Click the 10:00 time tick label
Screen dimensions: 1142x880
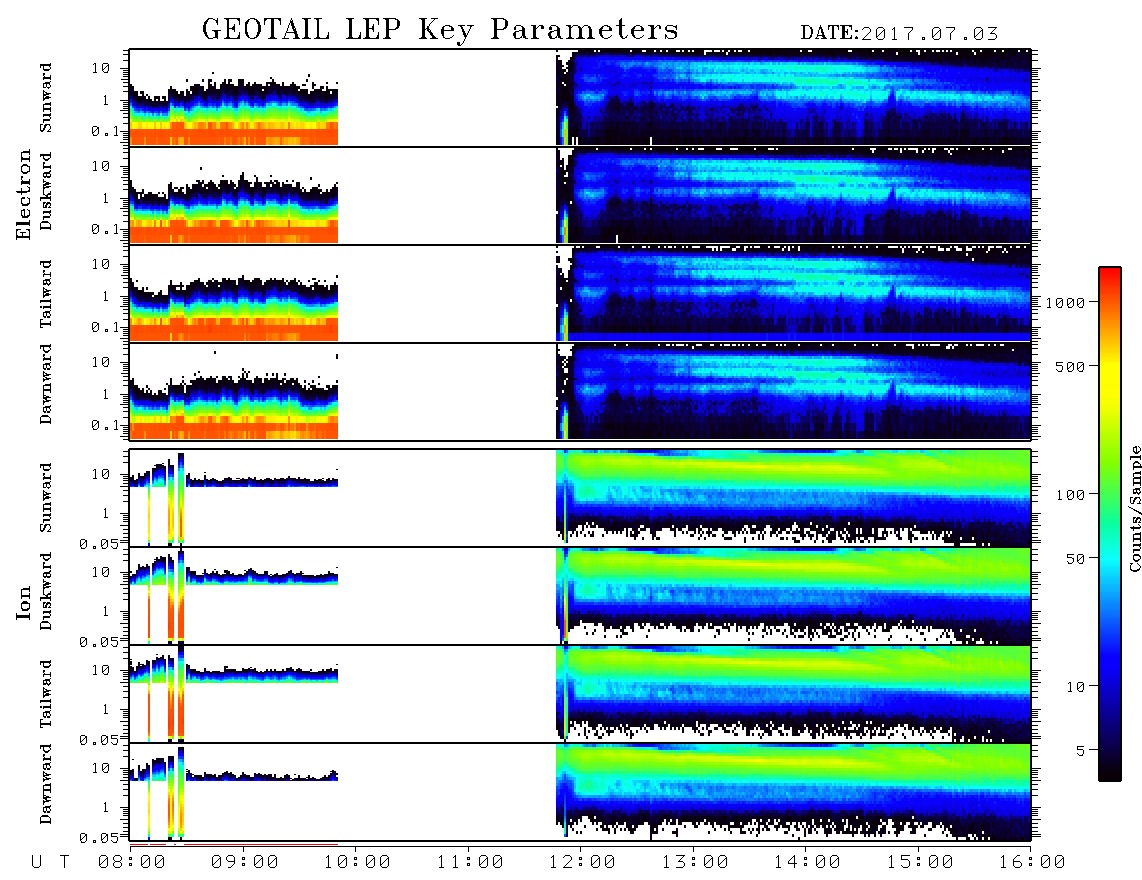[357, 862]
